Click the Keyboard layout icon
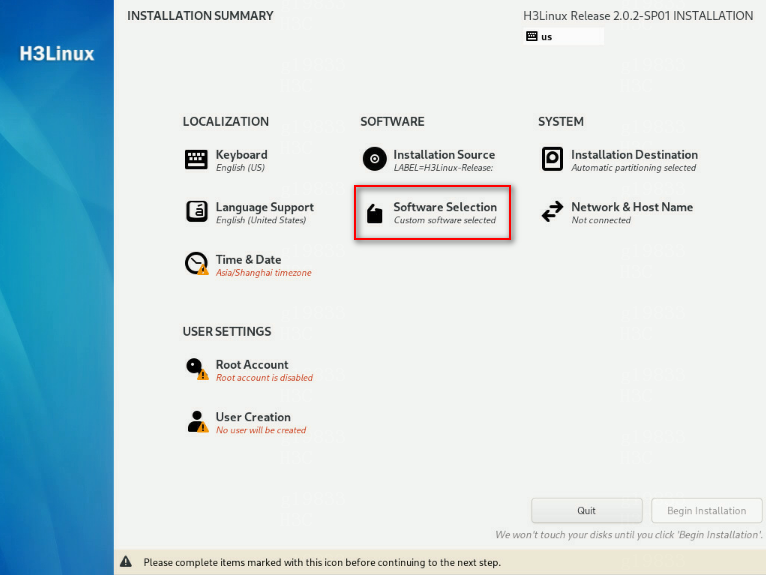 196,159
